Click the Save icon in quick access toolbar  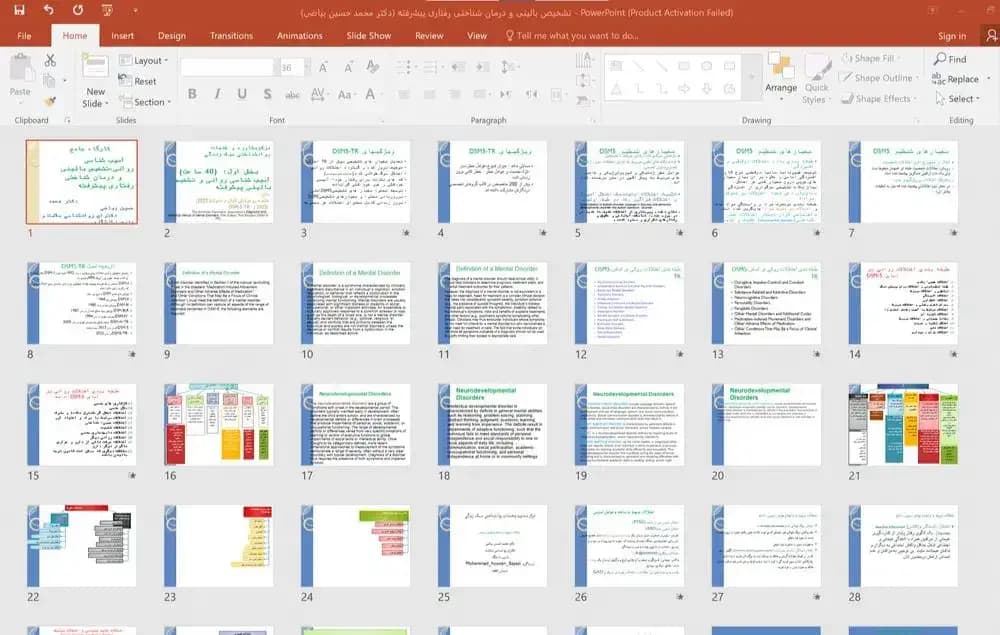(x=19, y=10)
